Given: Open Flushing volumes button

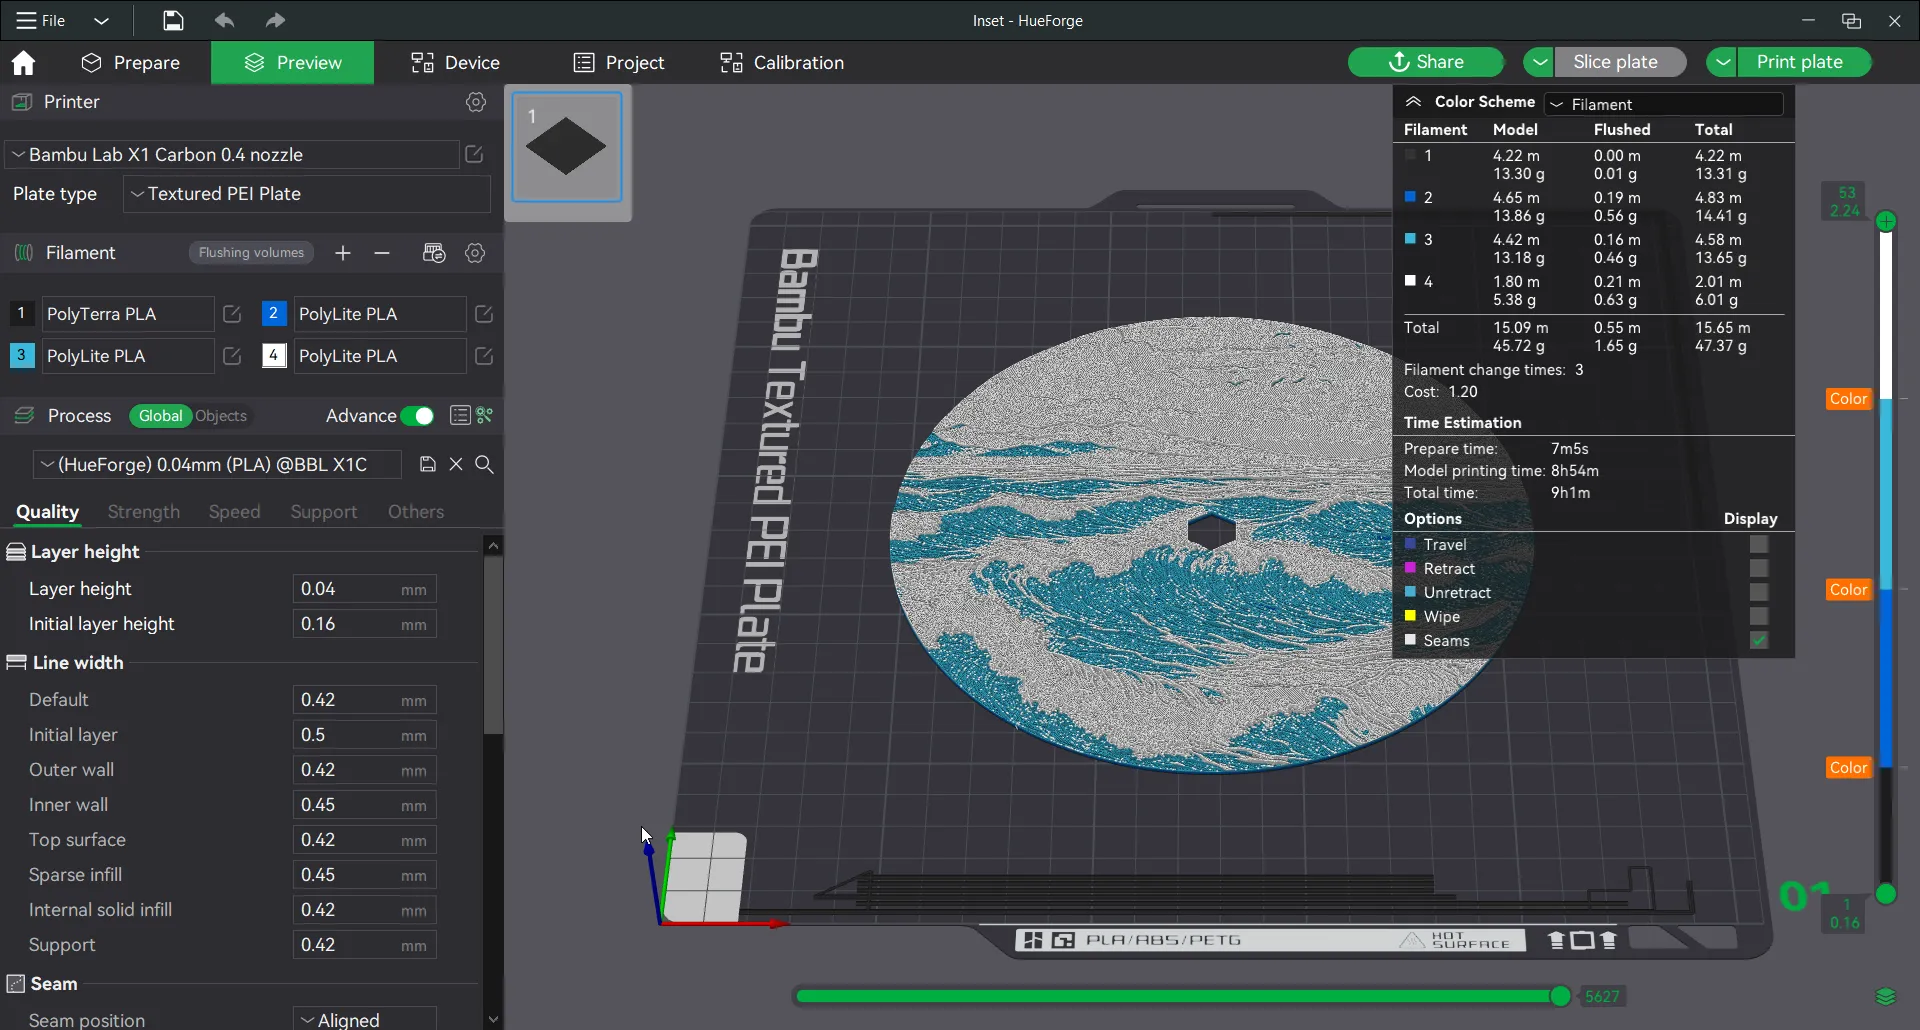Looking at the screenshot, I should (x=251, y=253).
